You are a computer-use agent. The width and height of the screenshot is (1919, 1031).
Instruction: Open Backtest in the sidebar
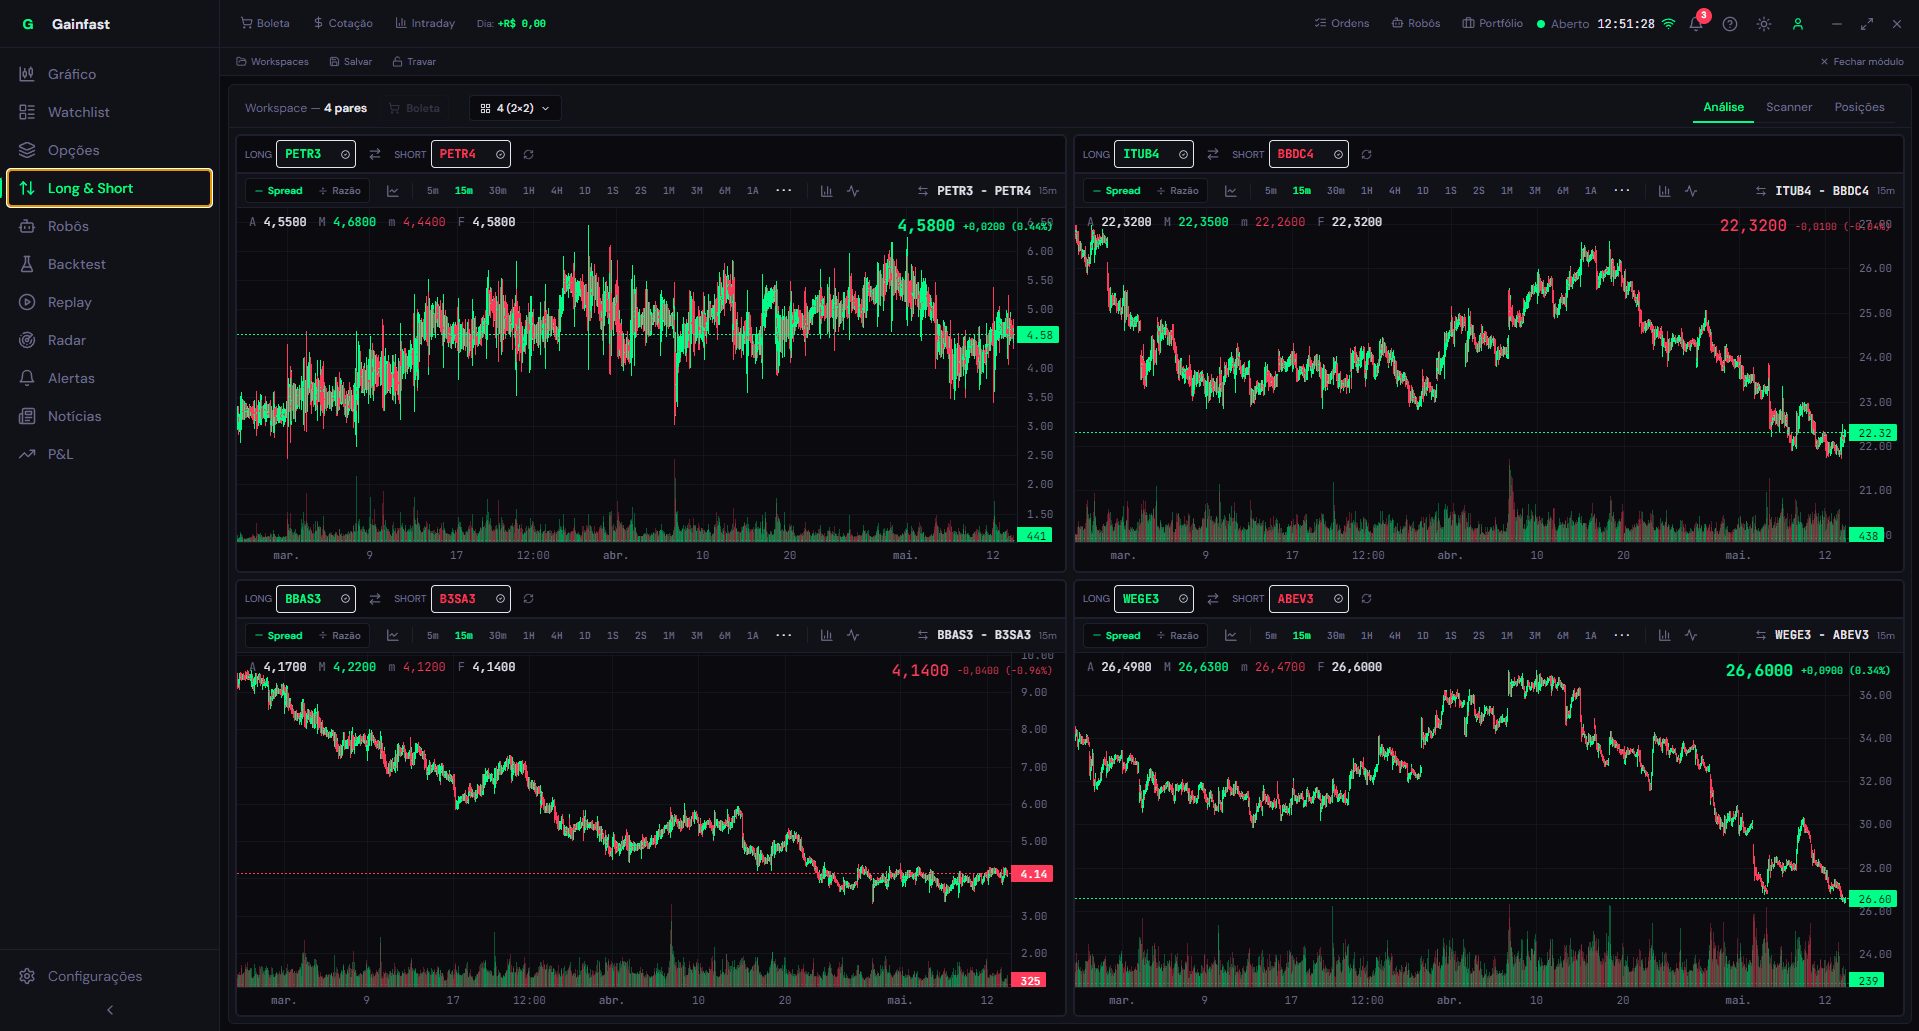[x=110, y=264]
